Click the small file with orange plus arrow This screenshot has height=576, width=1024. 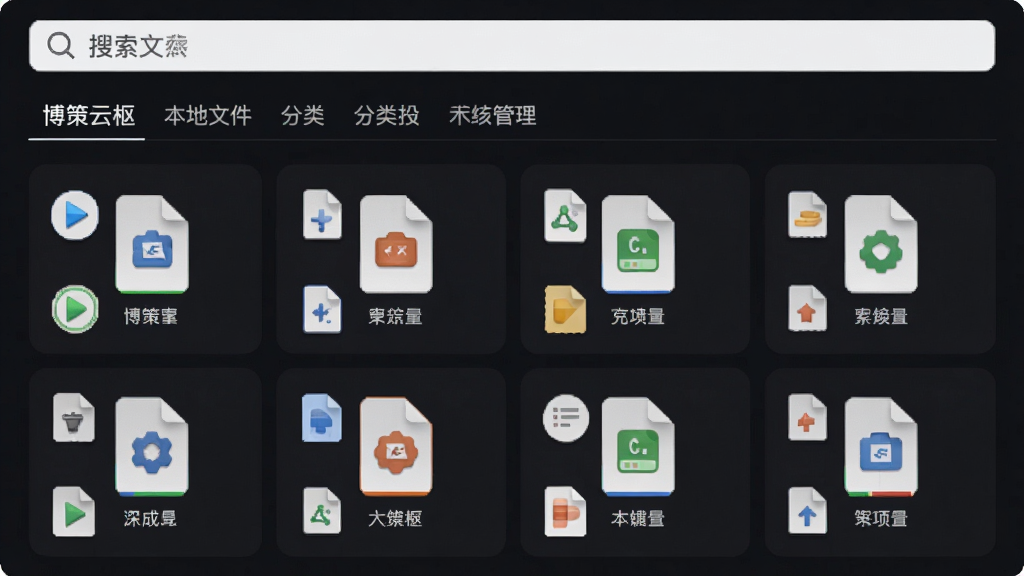click(x=807, y=417)
